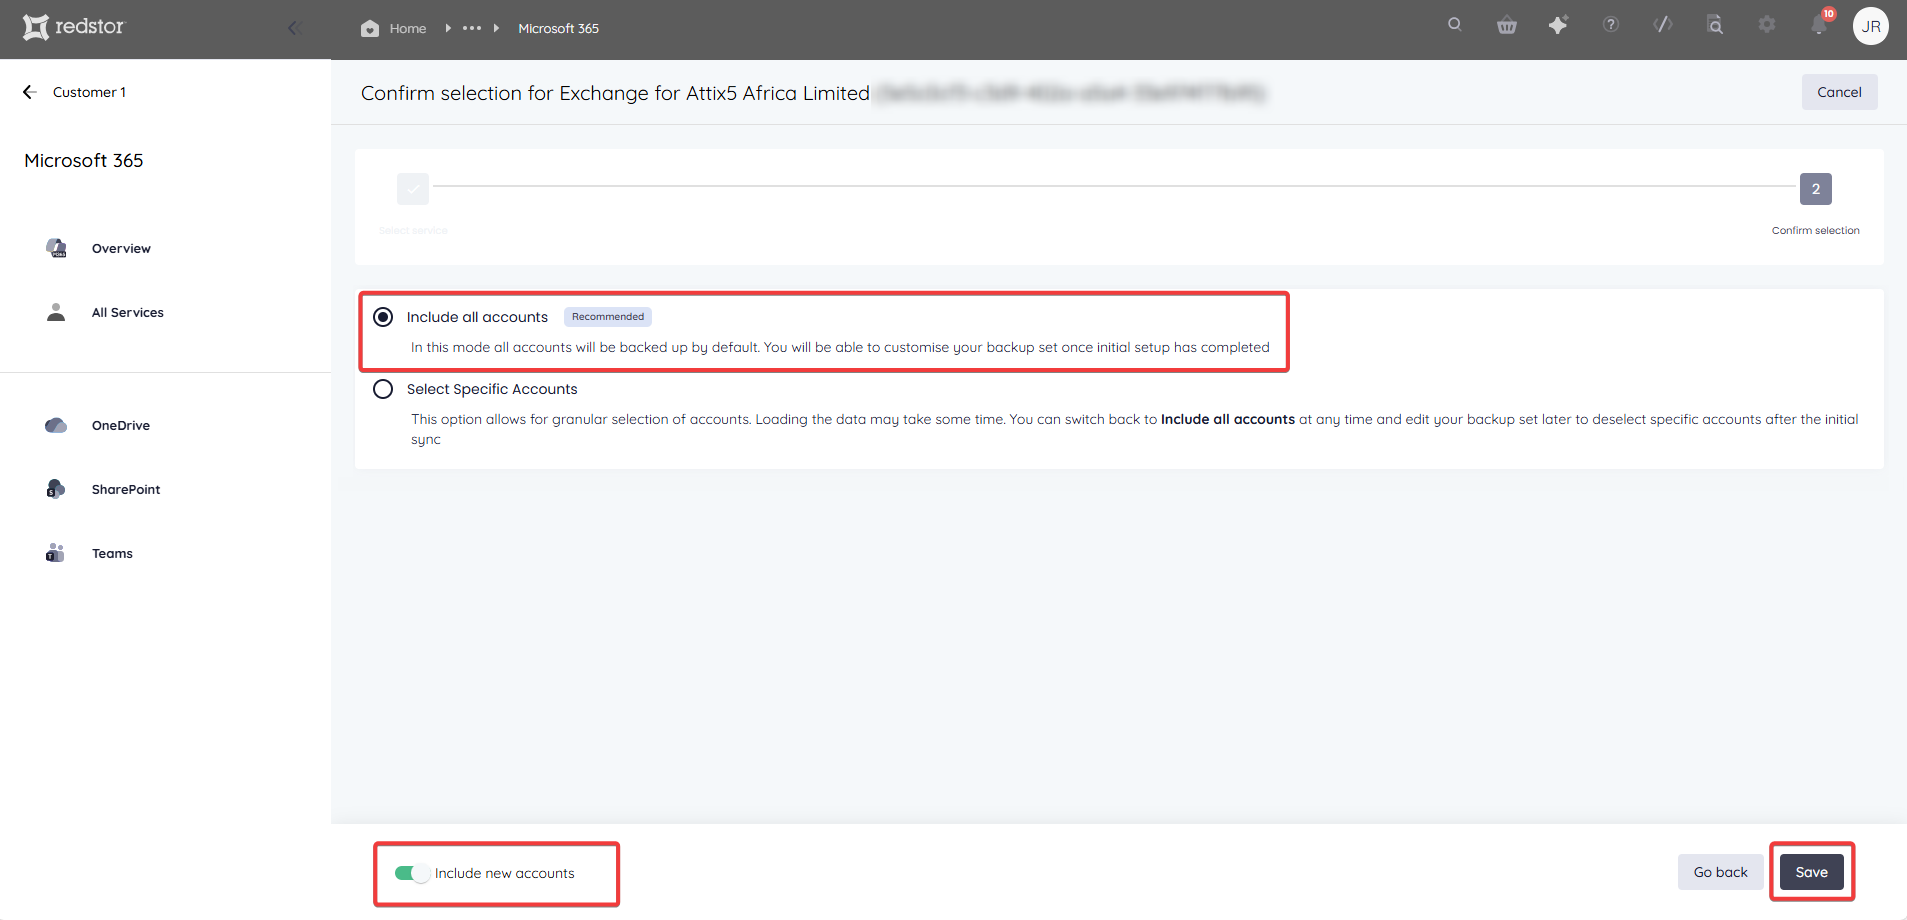Image resolution: width=1907 pixels, height=920 pixels.
Task: Select Include all accounts radio button
Action: pos(383,317)
